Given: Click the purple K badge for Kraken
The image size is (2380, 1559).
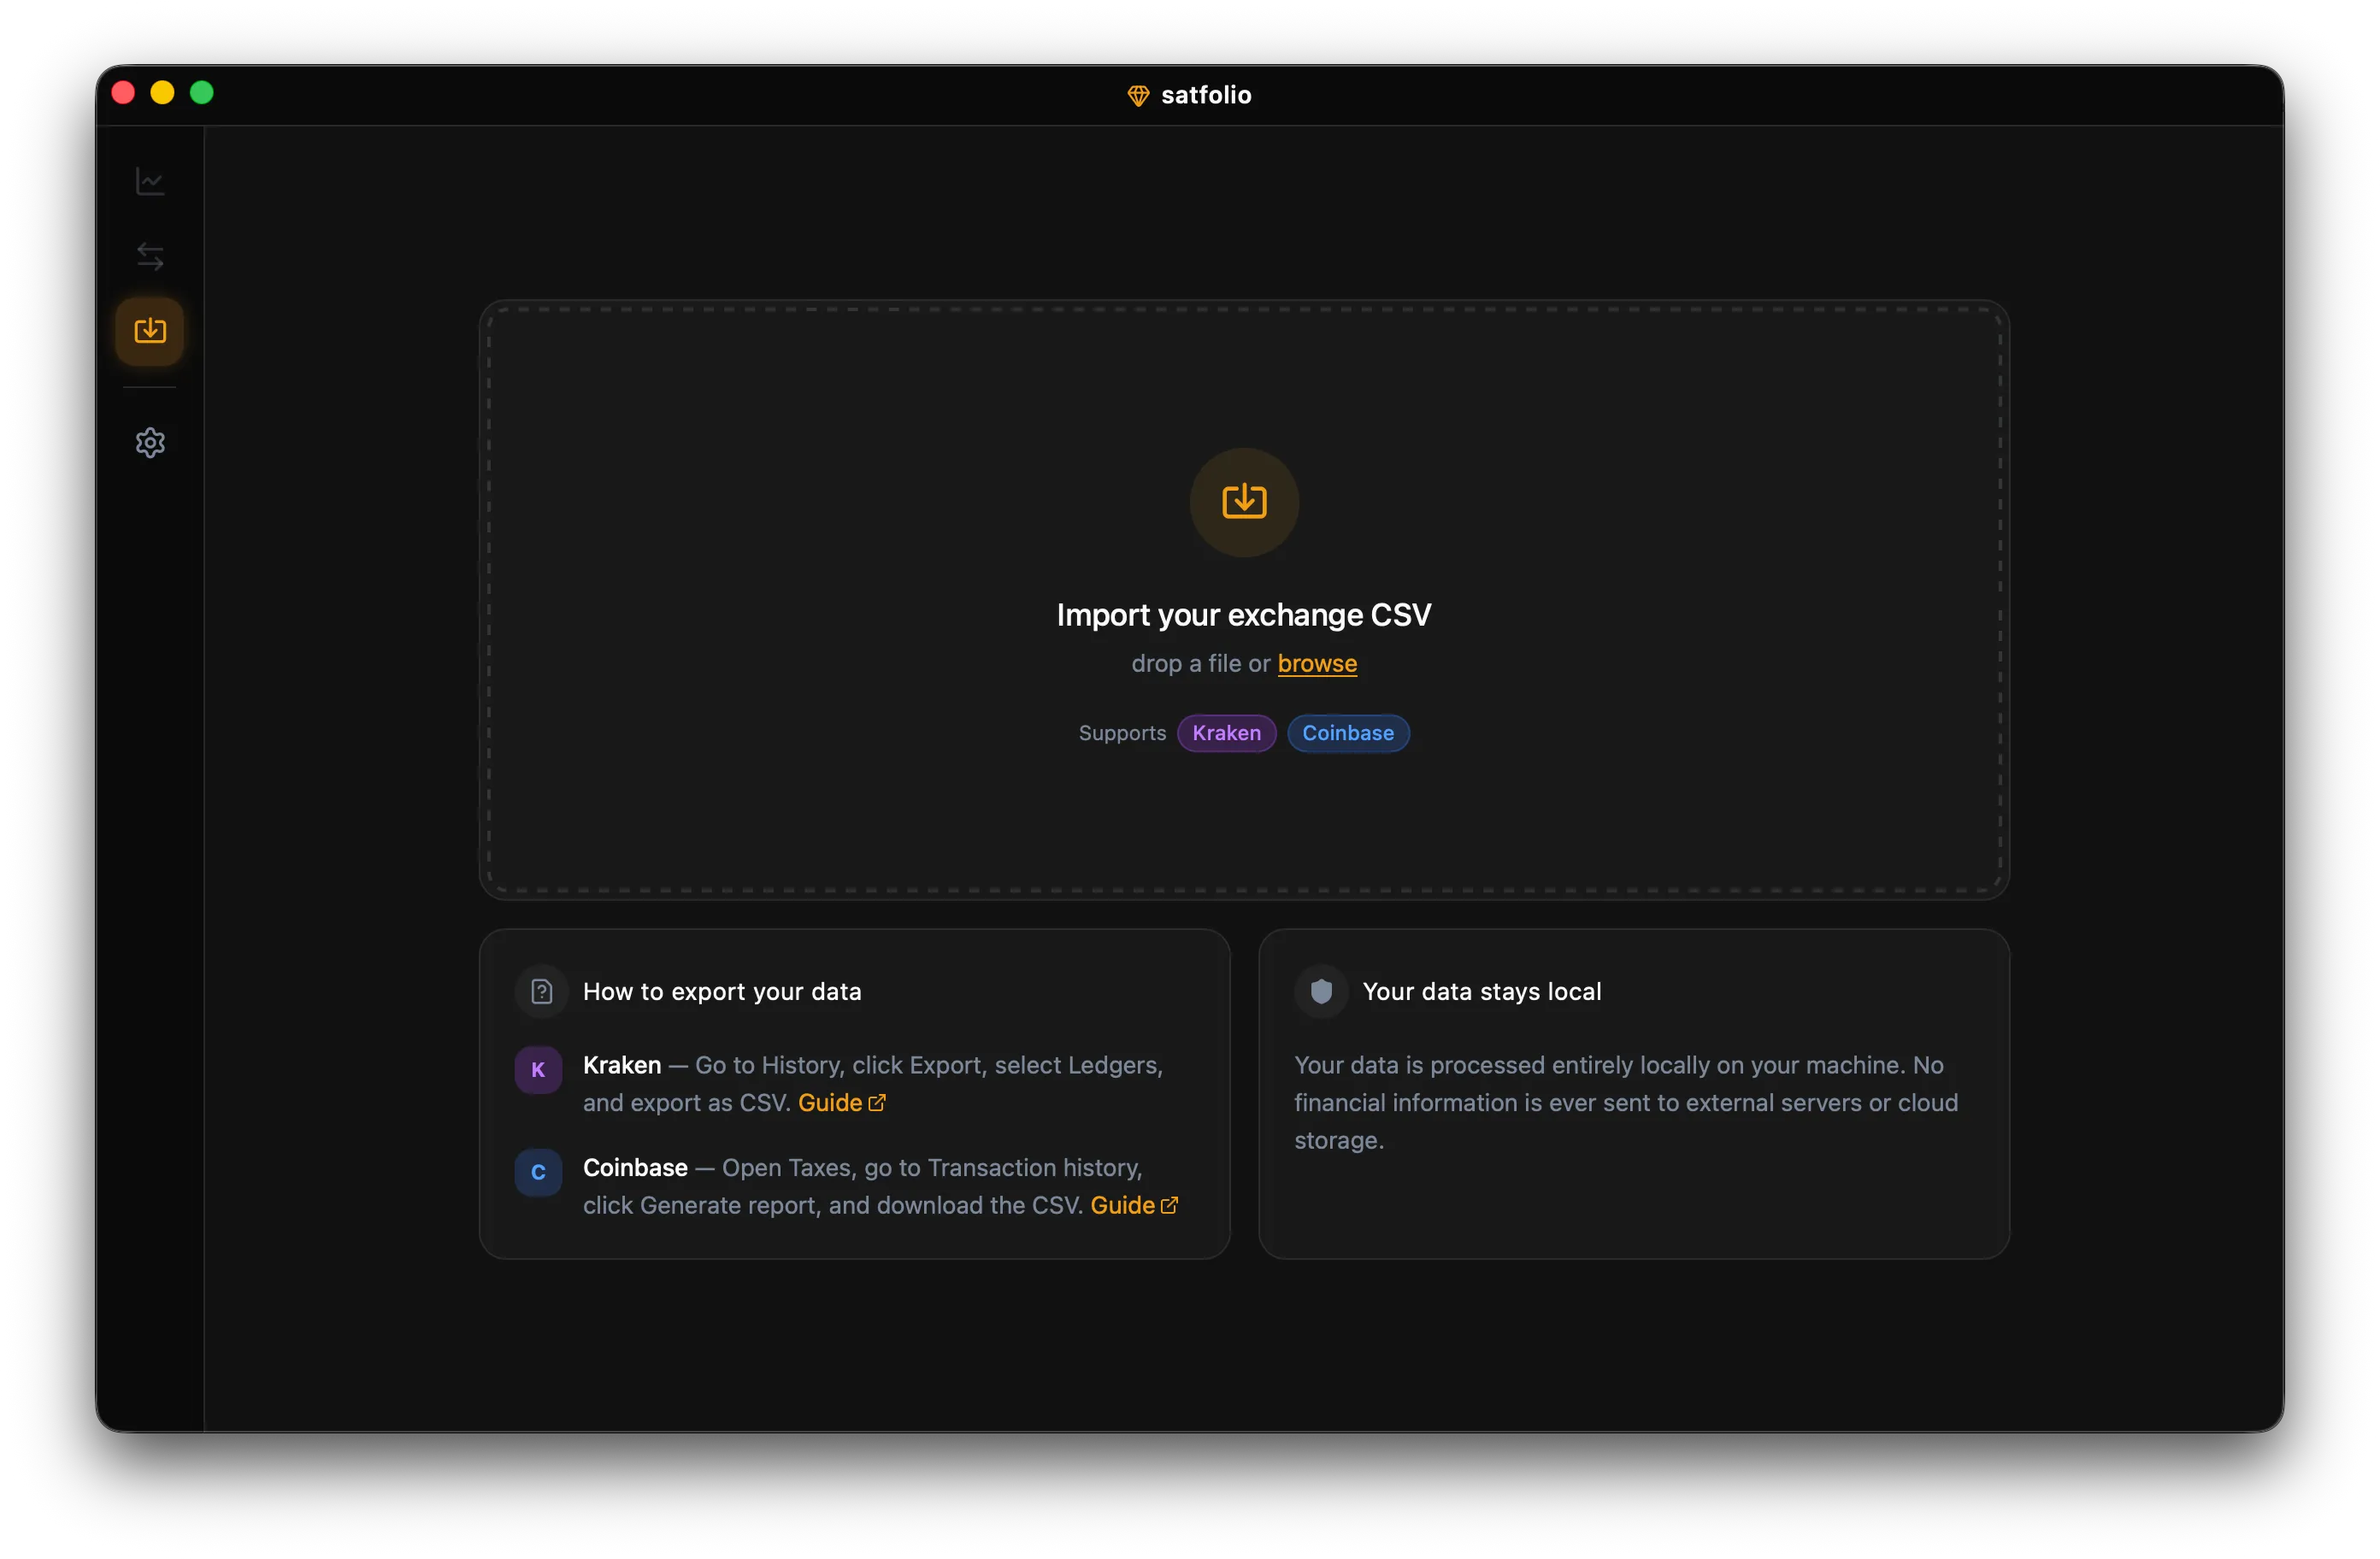Looking at the screenshot, I should tap(537, 1068).
